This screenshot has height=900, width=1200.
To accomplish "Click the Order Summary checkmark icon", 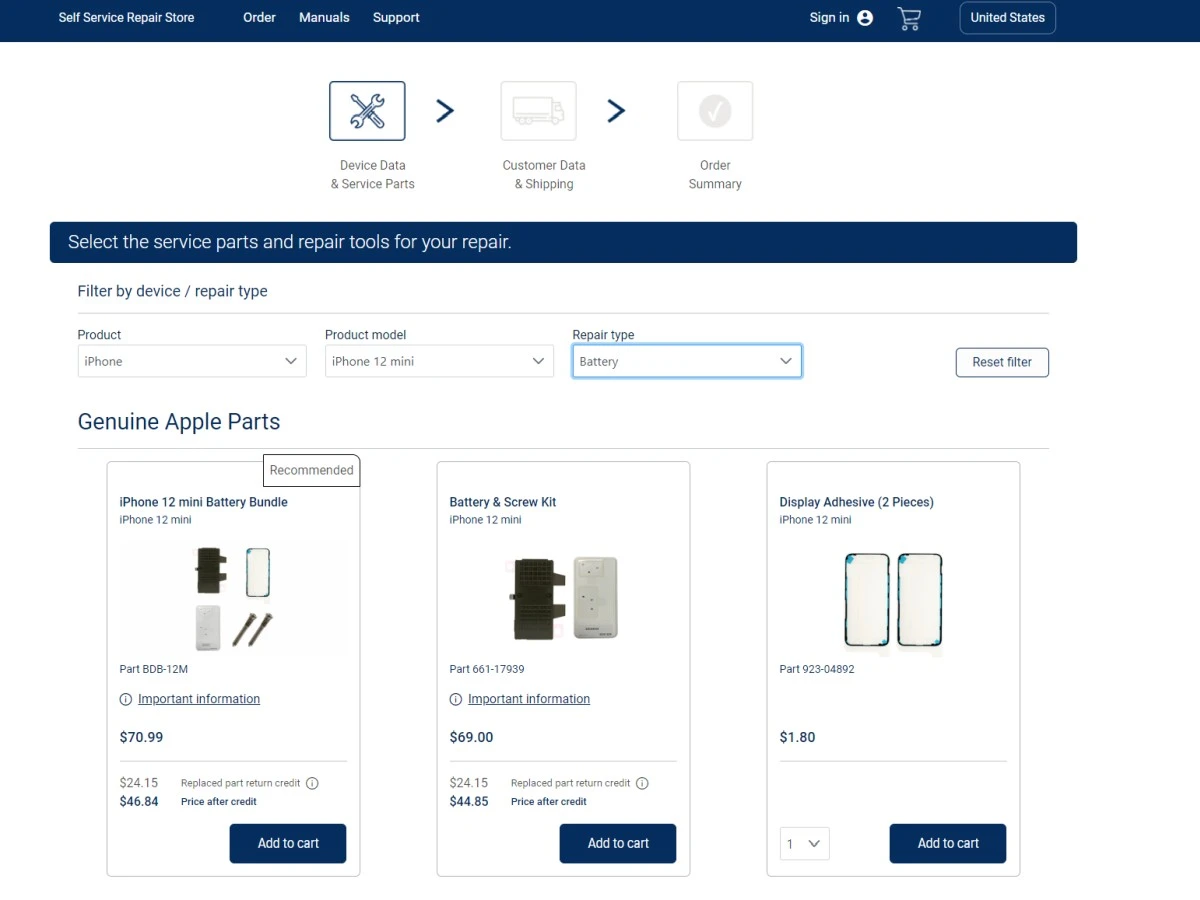I will [714, 111].
